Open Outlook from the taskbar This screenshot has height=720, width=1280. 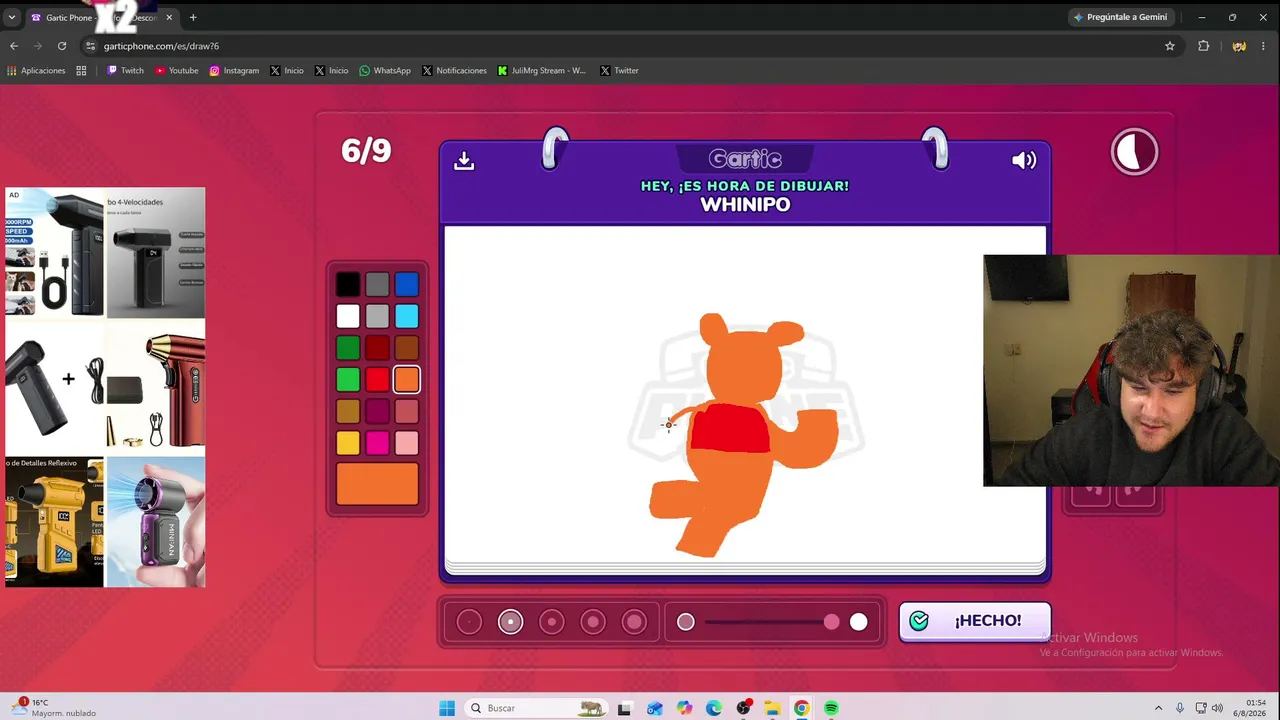pyautogui.click(x=654, y=708)
